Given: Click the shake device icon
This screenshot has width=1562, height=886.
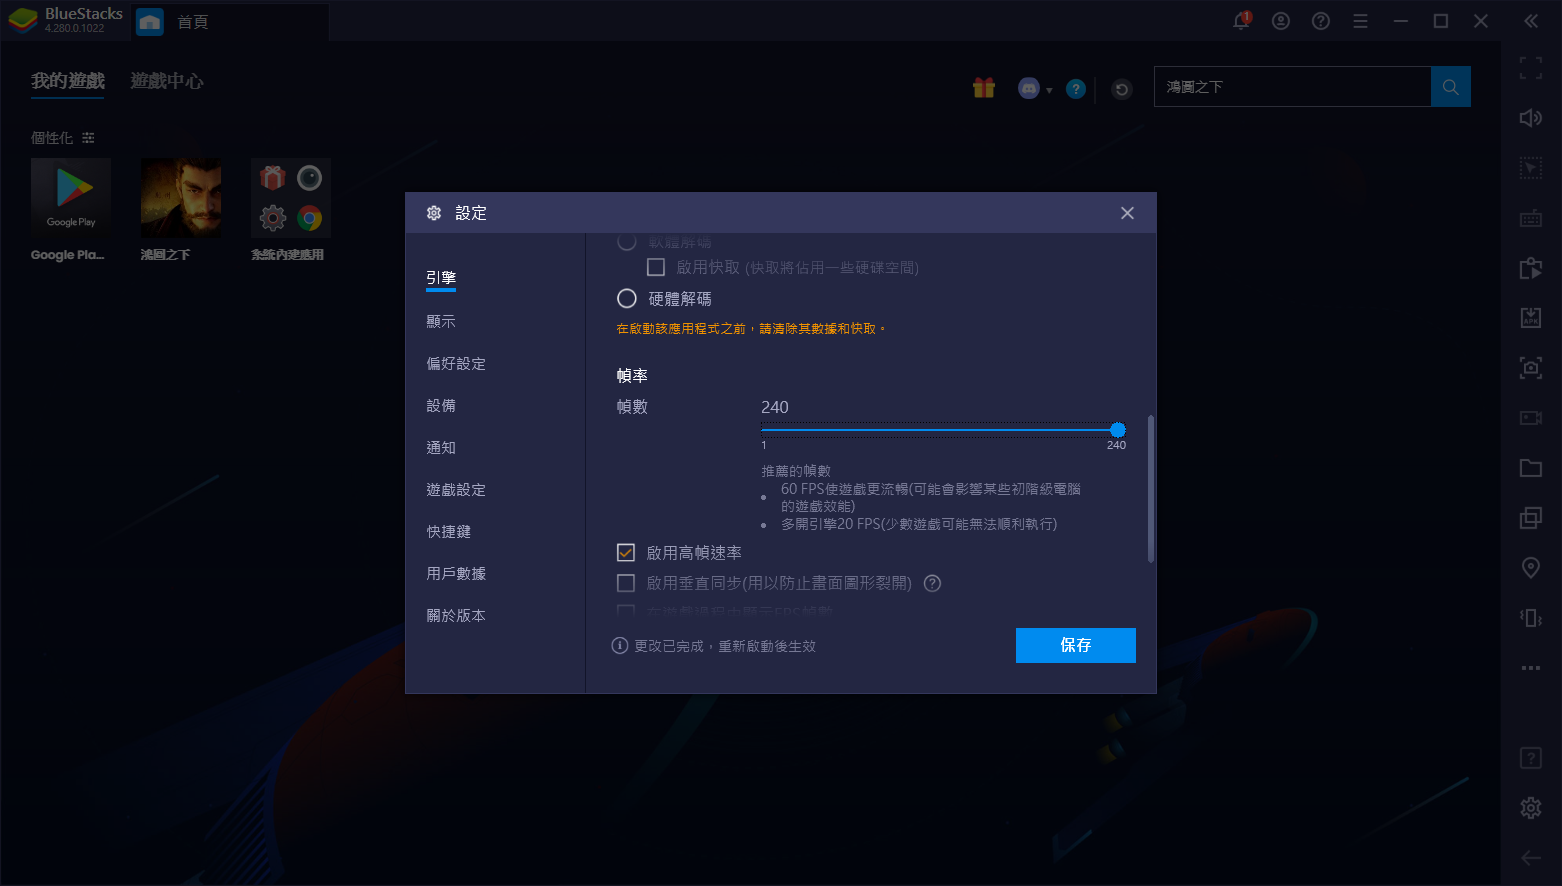Looking at the screenshot, I should [x=1531, y=618].
